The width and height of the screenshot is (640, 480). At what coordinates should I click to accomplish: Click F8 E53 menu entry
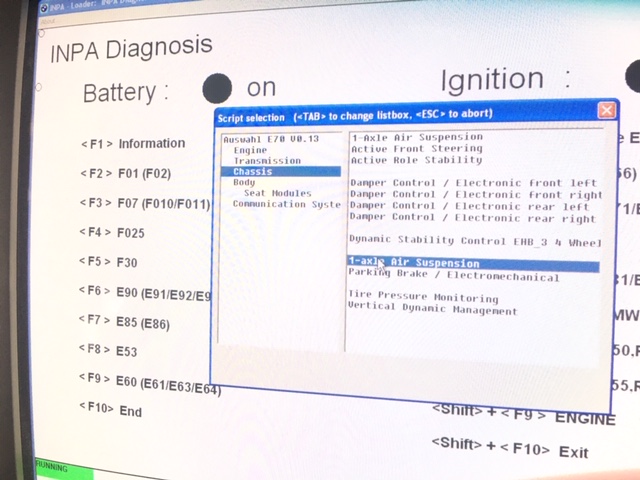(x=107, y=350)
